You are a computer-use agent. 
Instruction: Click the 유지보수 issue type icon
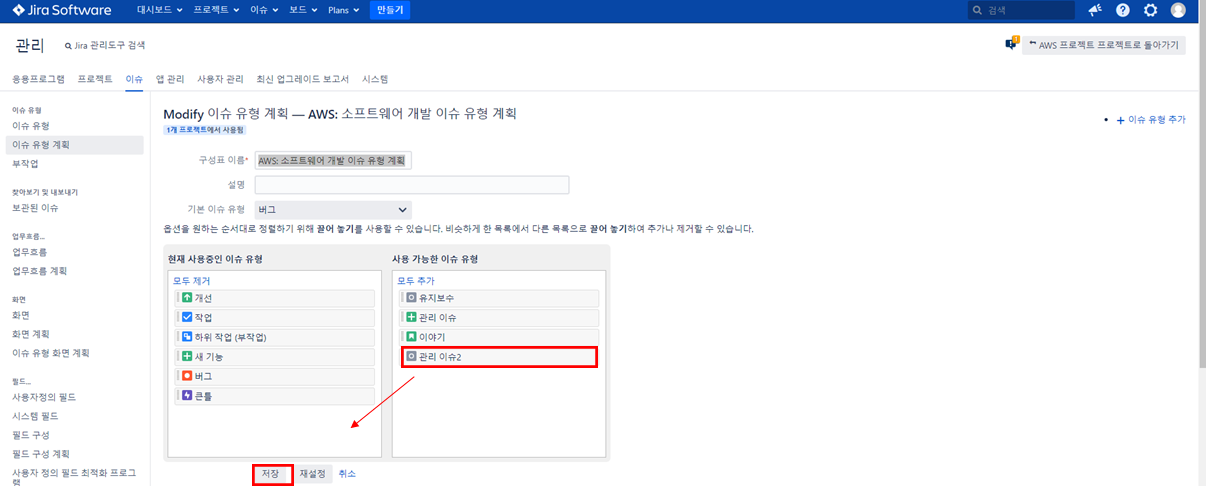click(x=411, y=298)
